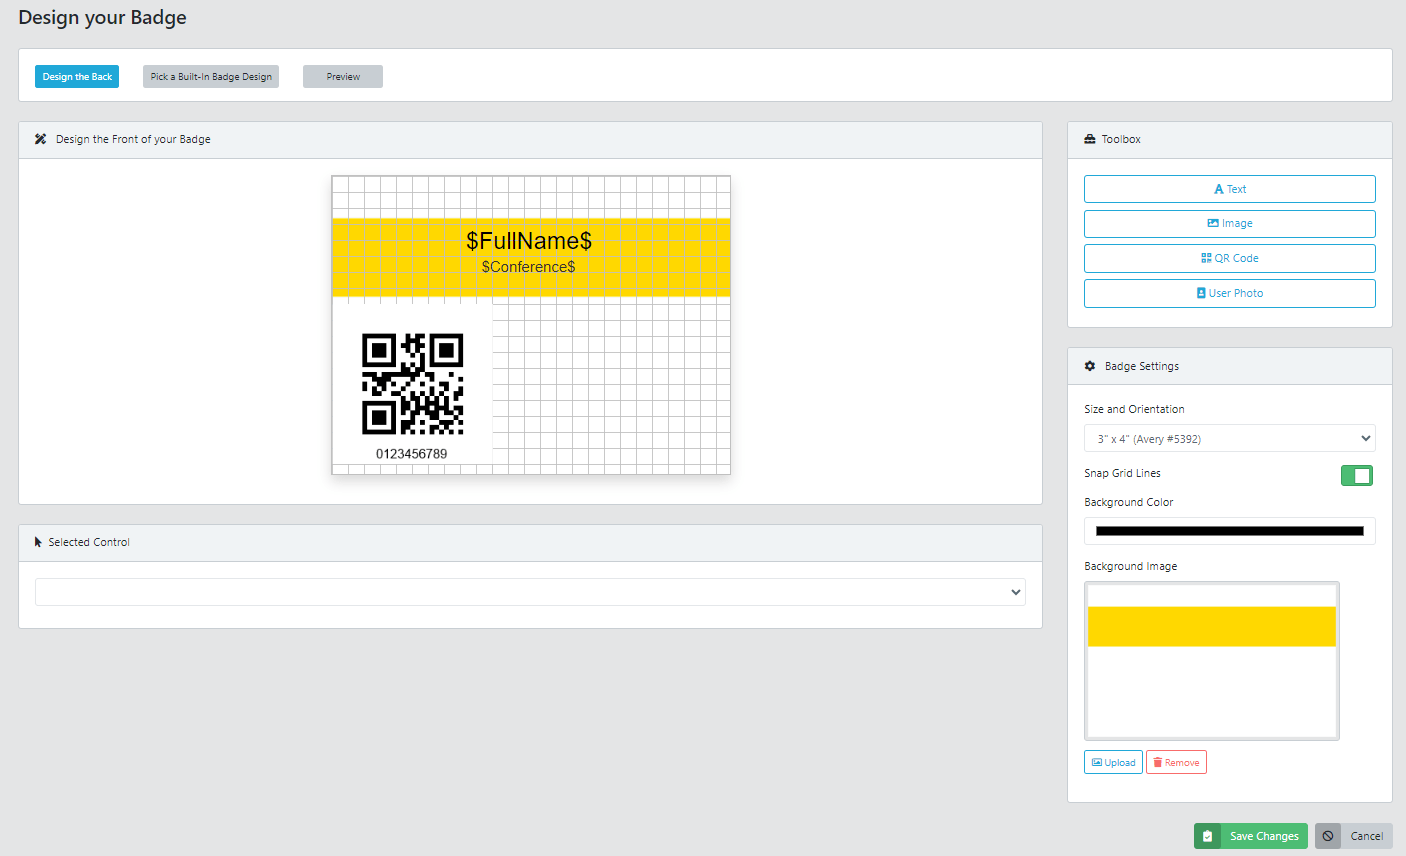This screenshot has height=856, width=1406.
Task: Click the ban icon on Cancel button
Action: [x=1328, y=836]
